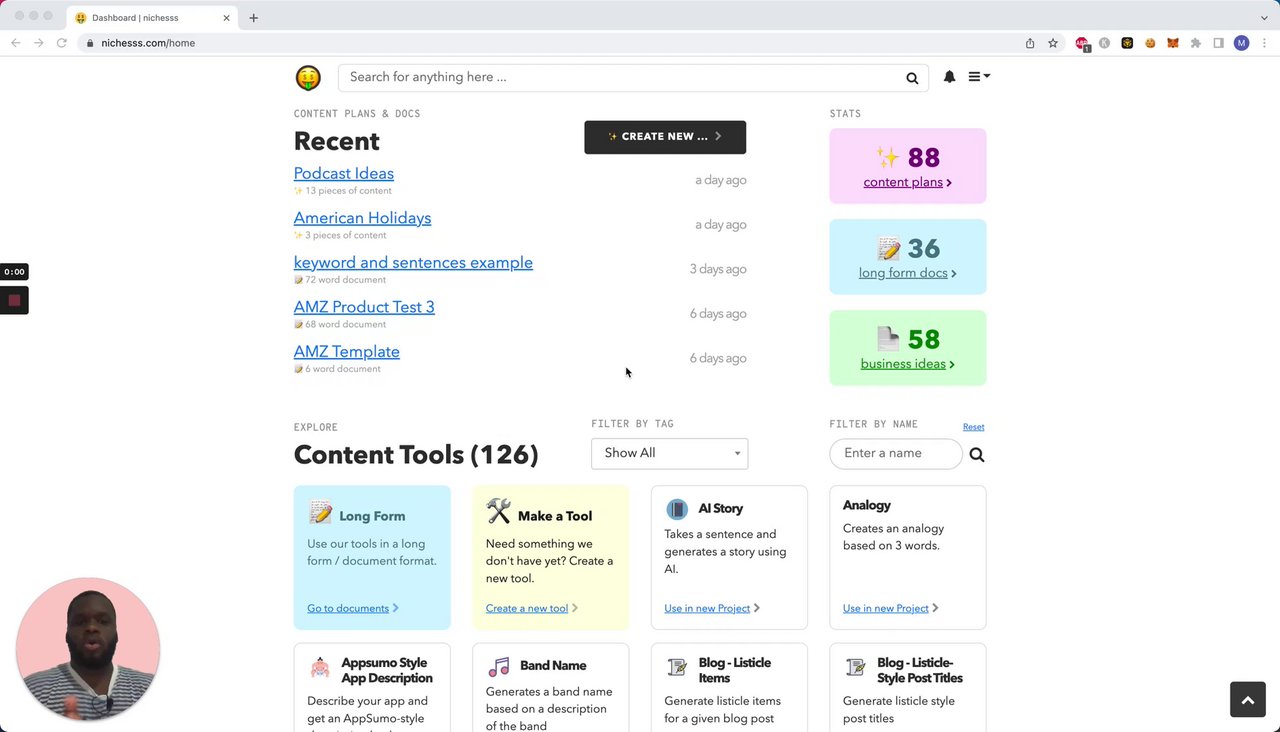The image size is (1280, 732).
Task: Click the AI Story book icon
Action: (677, 509)
